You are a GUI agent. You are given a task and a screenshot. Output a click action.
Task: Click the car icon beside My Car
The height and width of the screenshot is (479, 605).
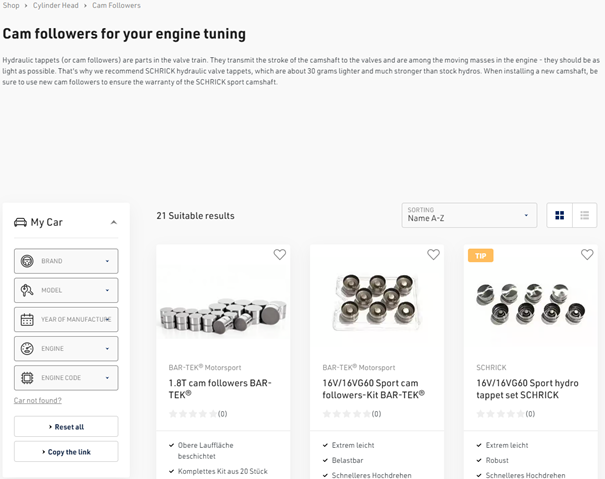tap(20, 222)
